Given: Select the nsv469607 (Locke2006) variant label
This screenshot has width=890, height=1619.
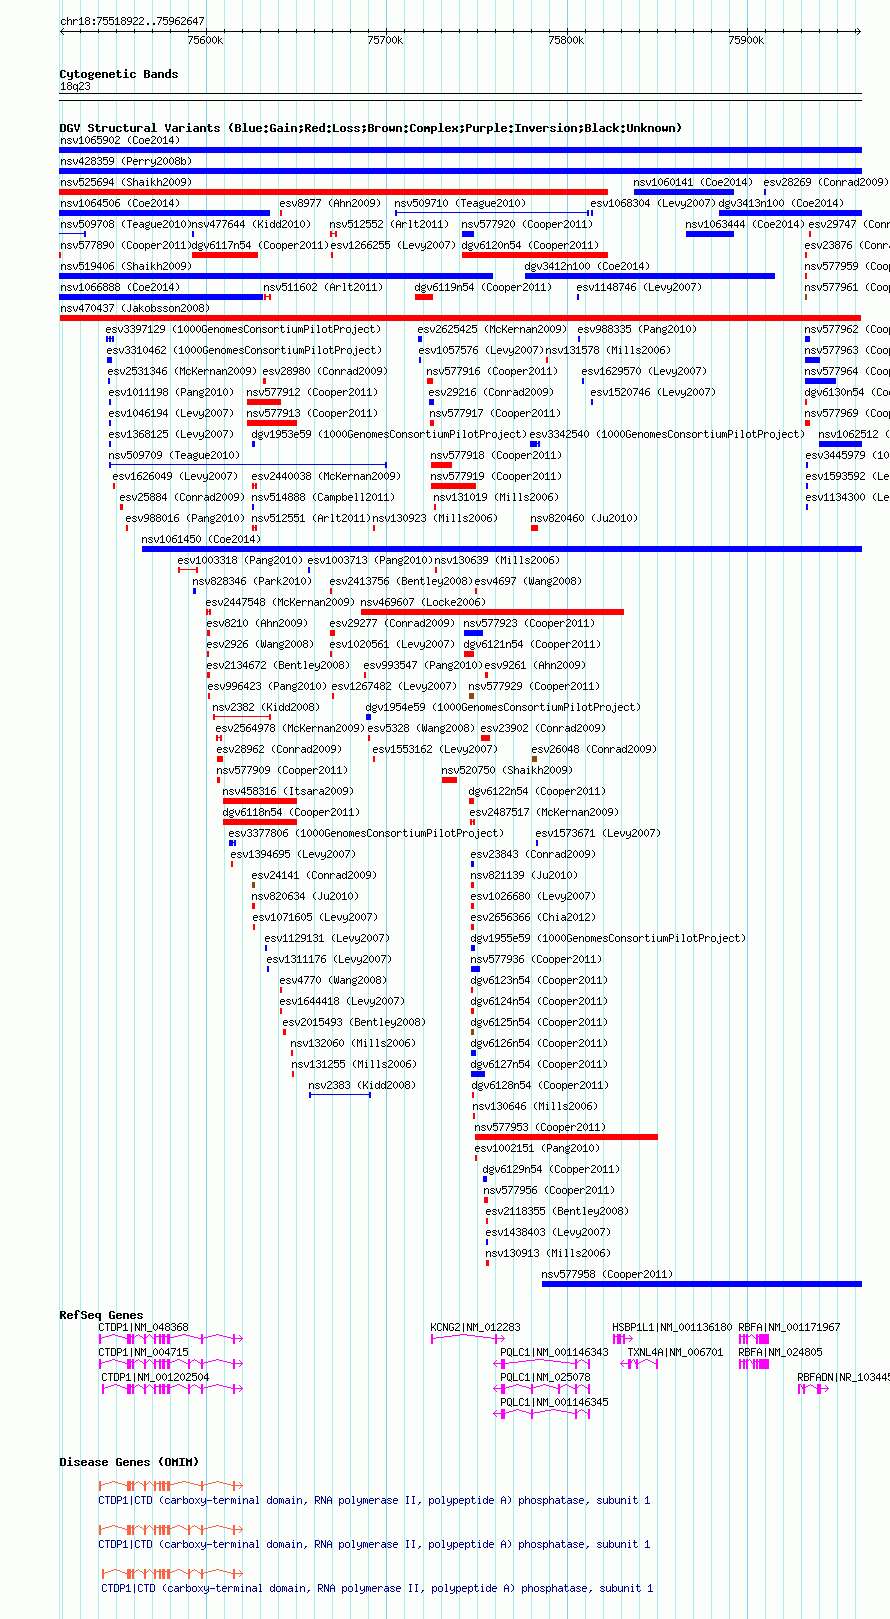Looking at the screenshot, I should [x=423, y=602].
